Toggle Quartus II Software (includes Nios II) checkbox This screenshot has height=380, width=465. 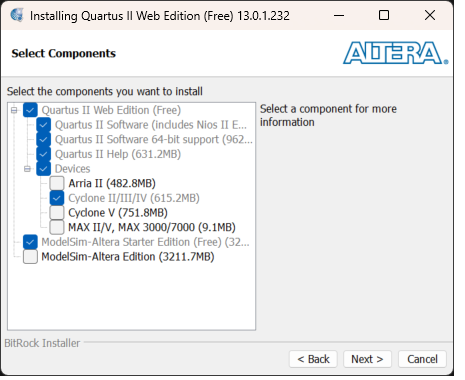[43, 125]
